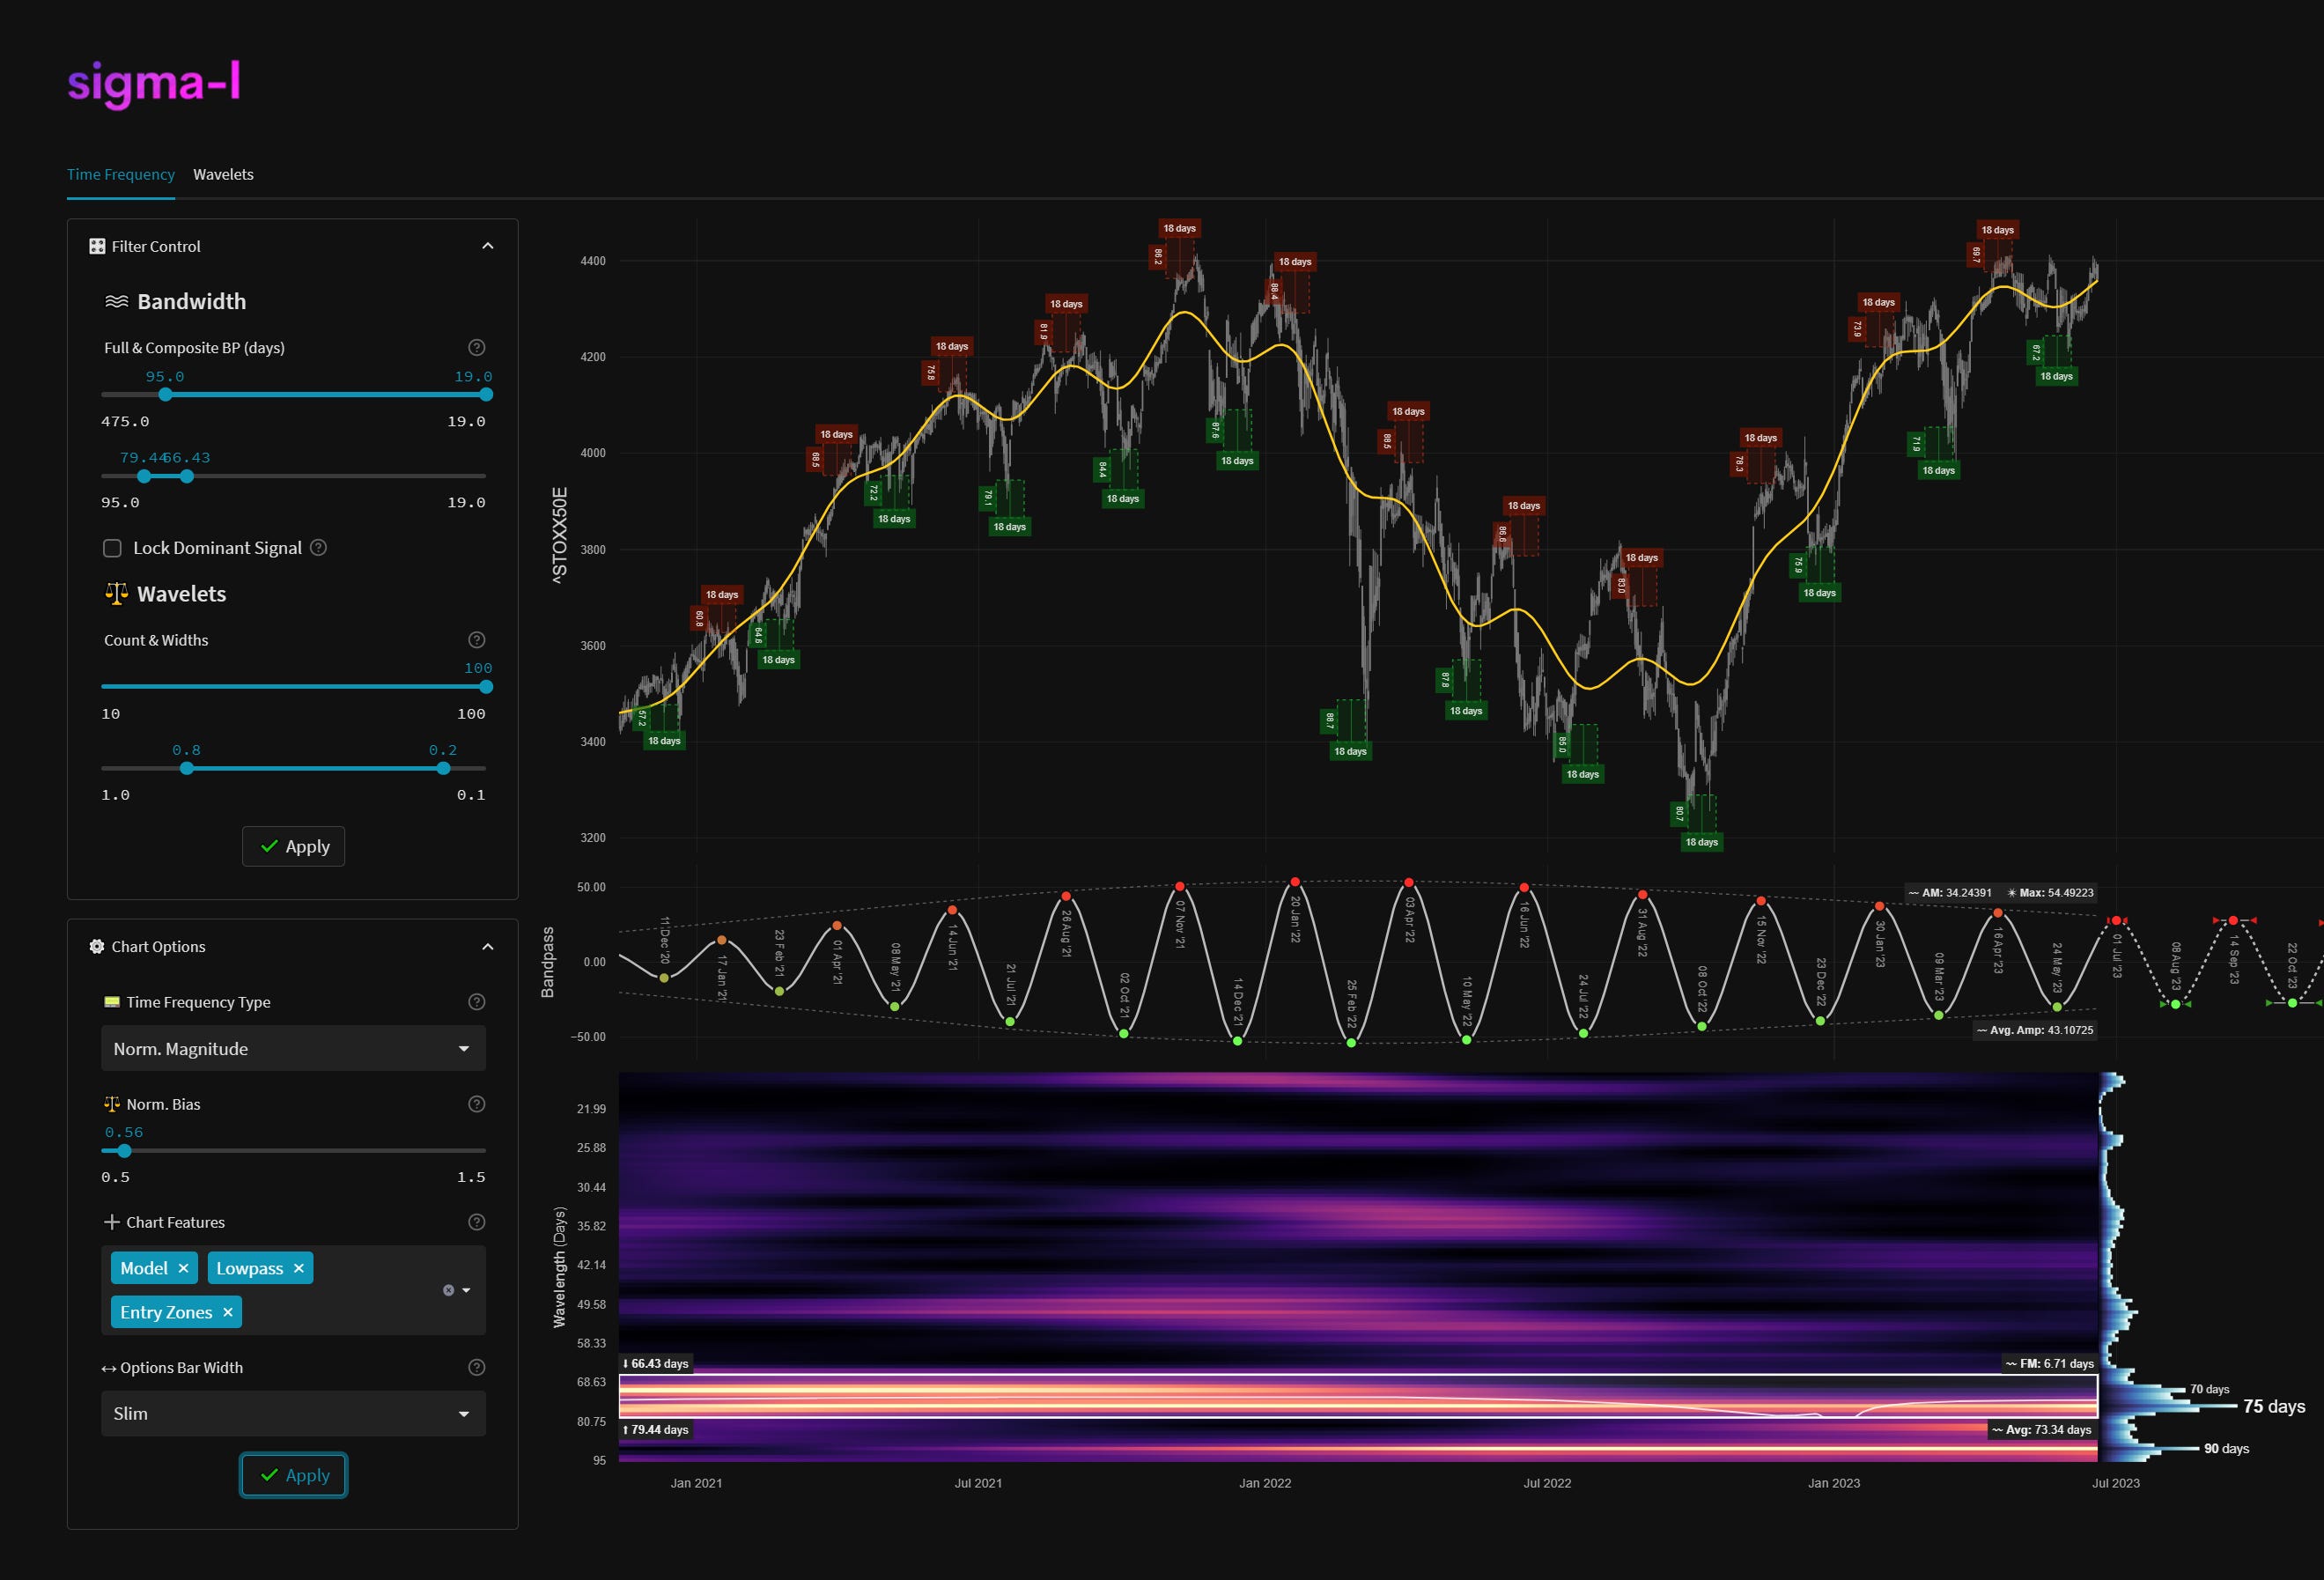
Task: Click the Bandwidth waves icon
Action: (116, 301)
